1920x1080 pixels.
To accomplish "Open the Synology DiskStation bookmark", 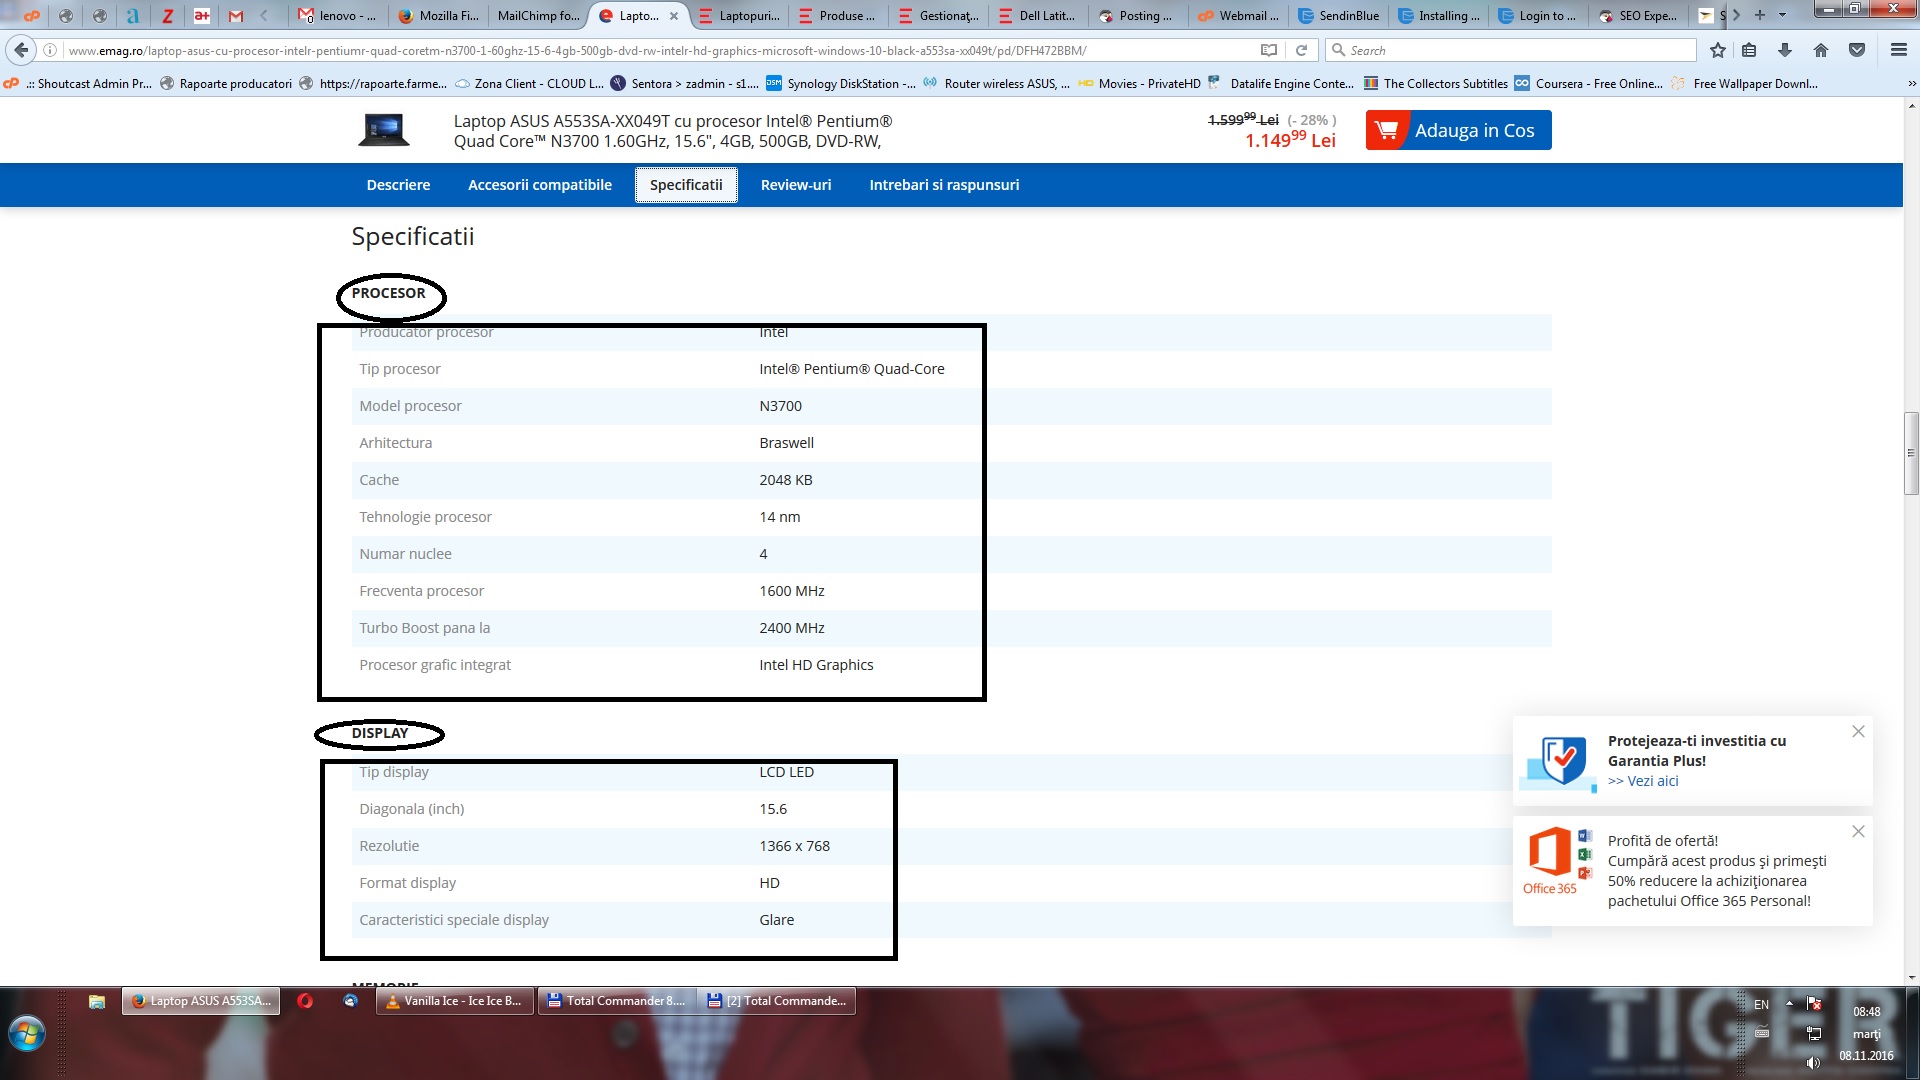I will tap(841, 84).
